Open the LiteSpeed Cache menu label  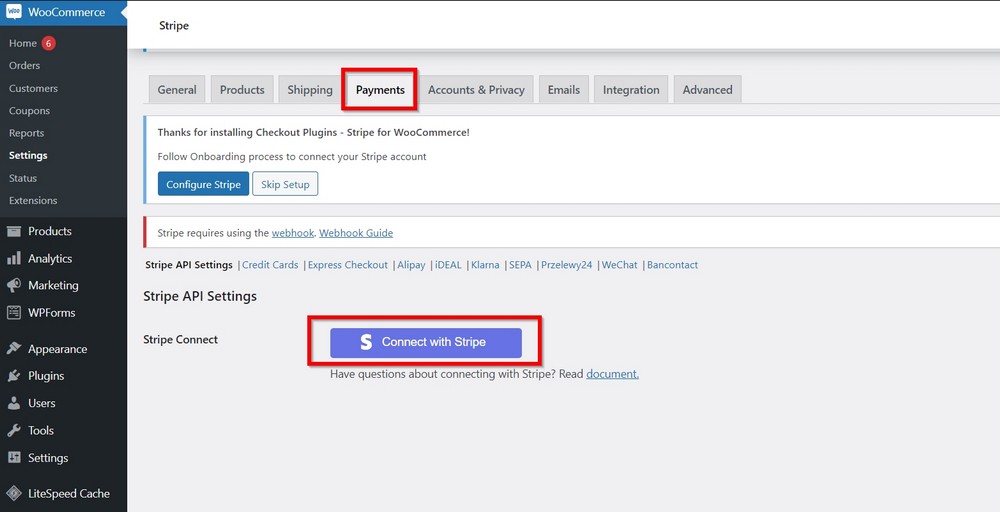[69, 494]
